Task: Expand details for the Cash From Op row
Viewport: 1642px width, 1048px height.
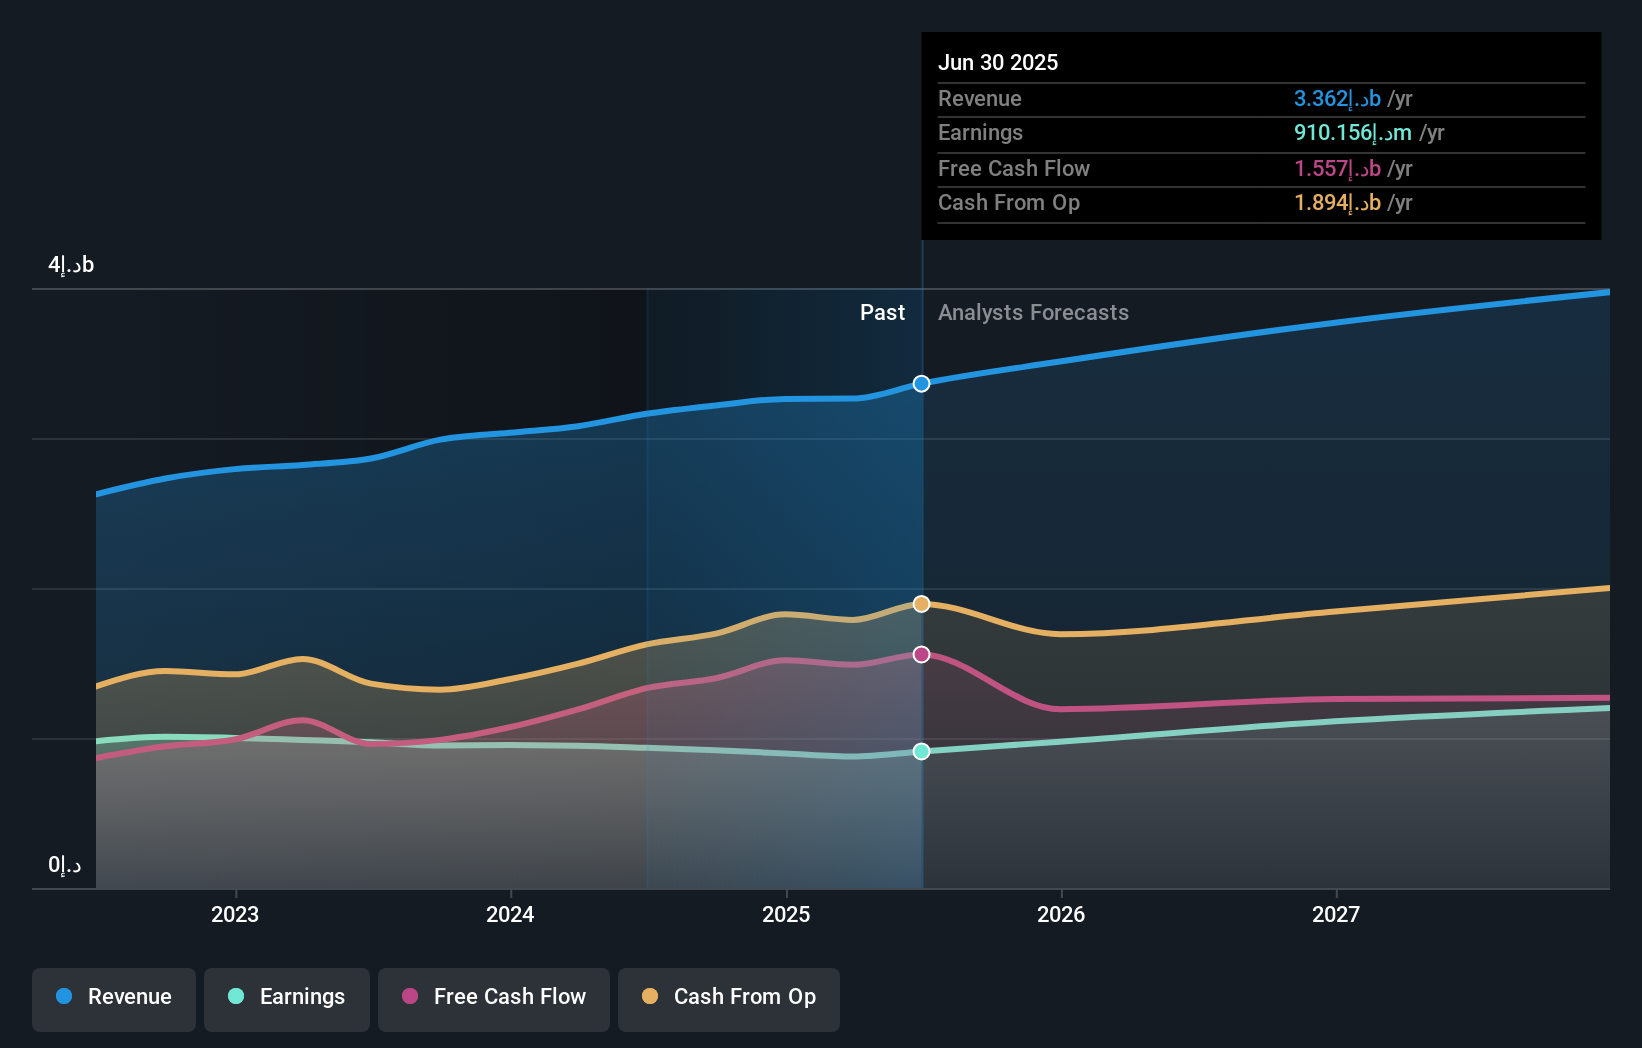Action: coord(1009,203)
